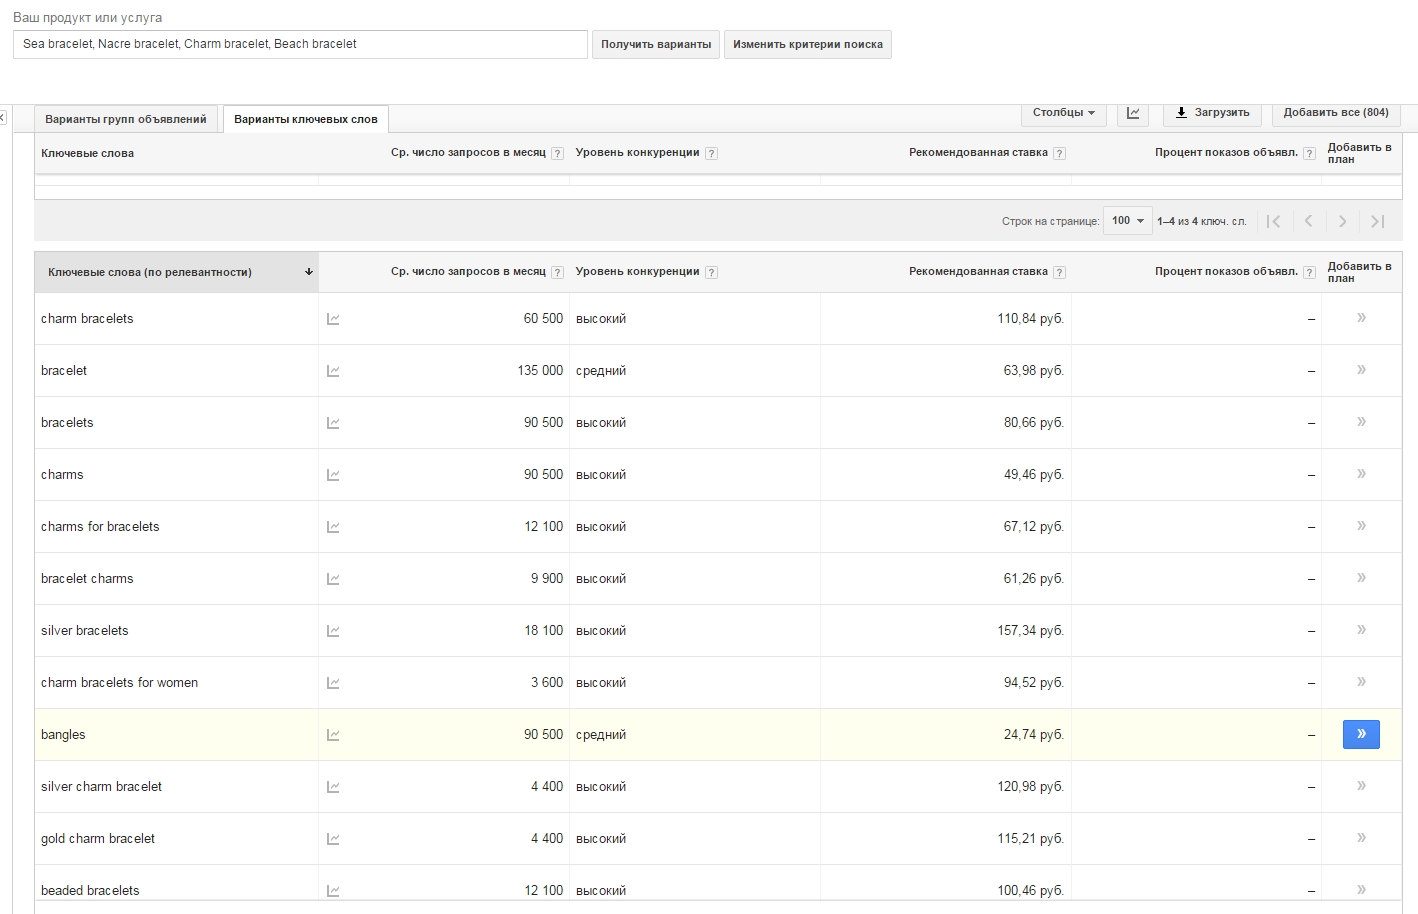
Task: Open trend chart for bracelet row
Action: 333,371
